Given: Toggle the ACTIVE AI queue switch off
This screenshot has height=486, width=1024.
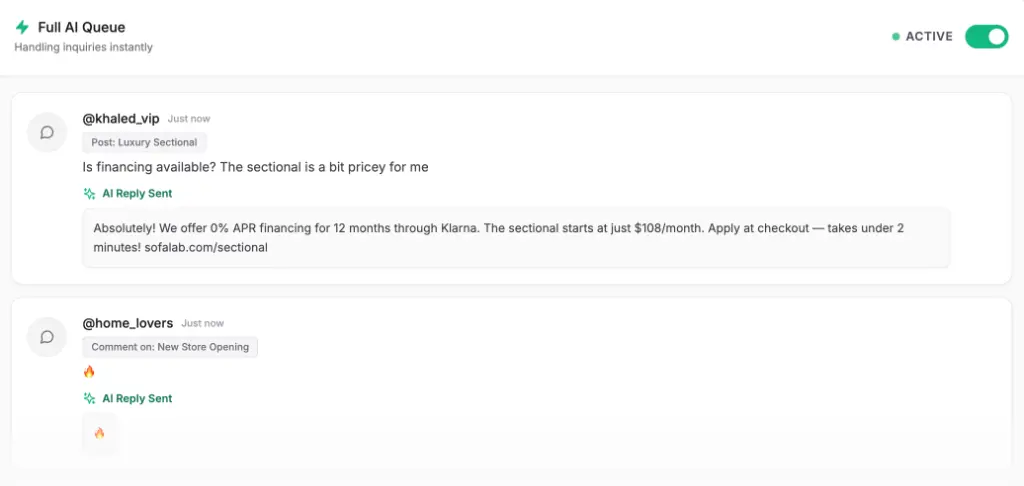Looking at the screenshot, I should point(986,37).
